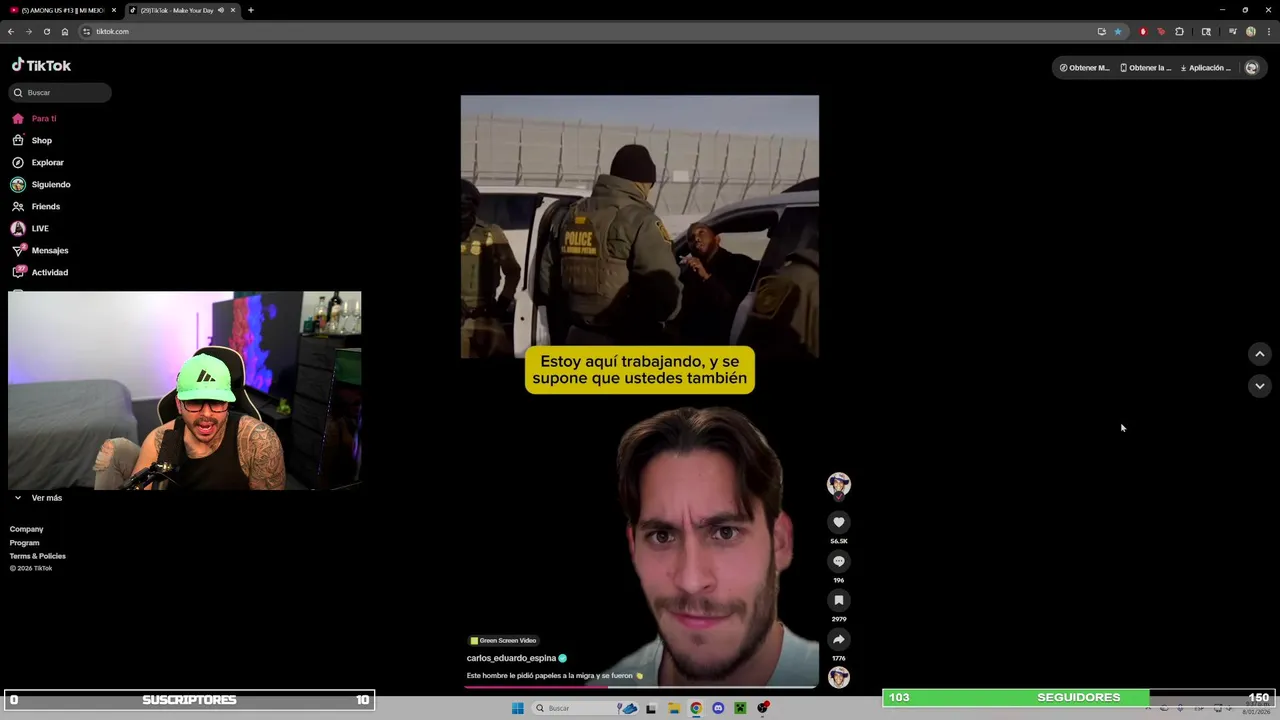The width and height of the screenshot is (1280, 720).
Task: Open Google Chrome taskbar icon
Action: pyautogui.click(x=696, y=708)
